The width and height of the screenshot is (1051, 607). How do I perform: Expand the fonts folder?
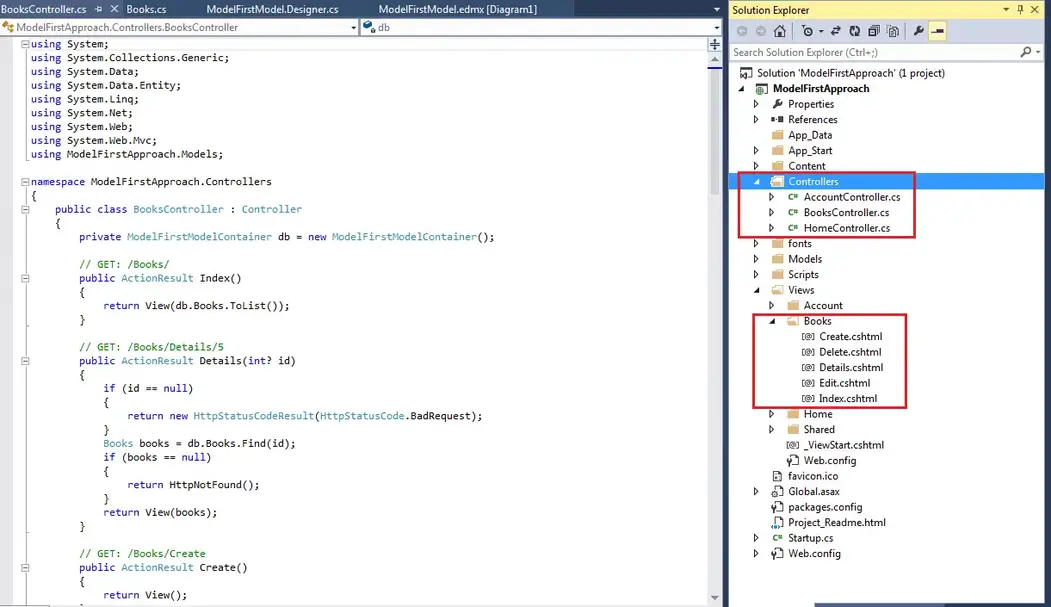tap(756, 243)
